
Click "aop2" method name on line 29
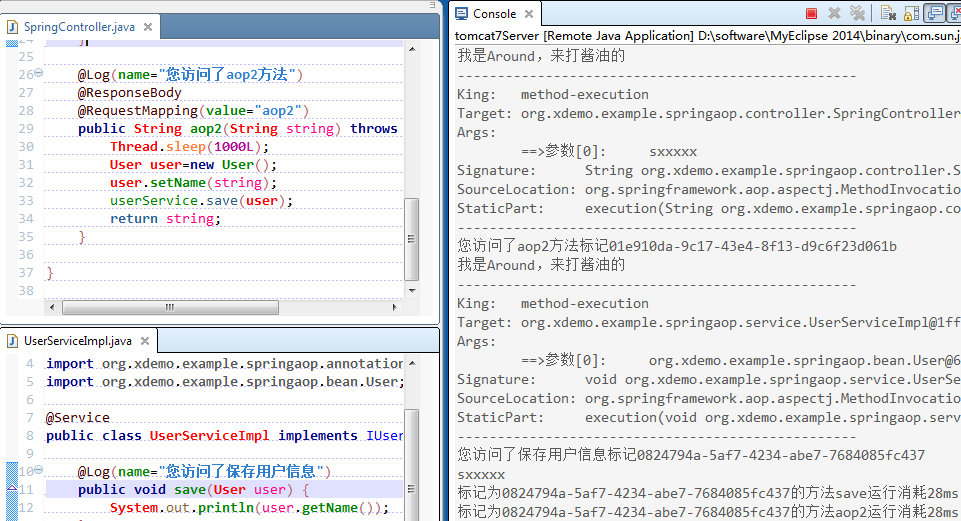click(205, 129)
